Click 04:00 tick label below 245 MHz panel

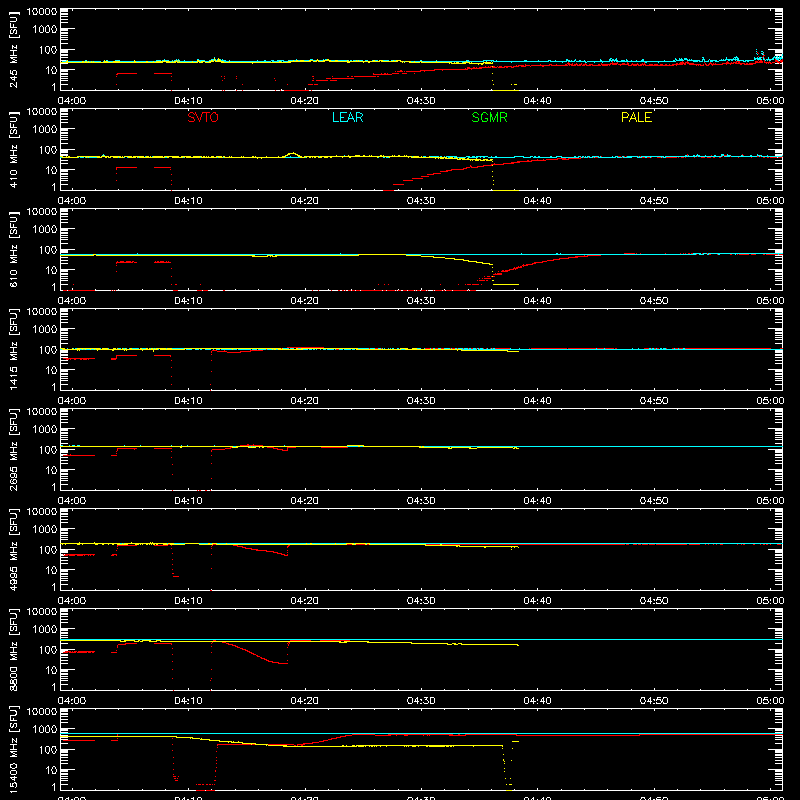point(72,101)
